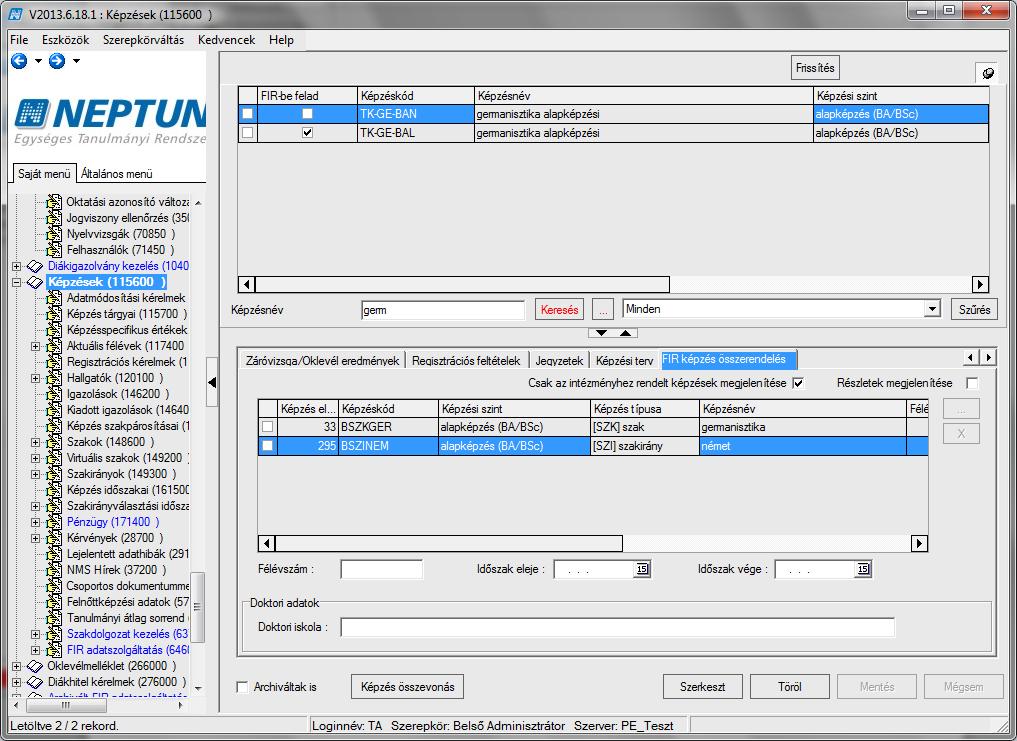Viewport: 1017px width, 741px height.
Task: Expand the Aktuális félévek tree node
Action: click(36, 346)
